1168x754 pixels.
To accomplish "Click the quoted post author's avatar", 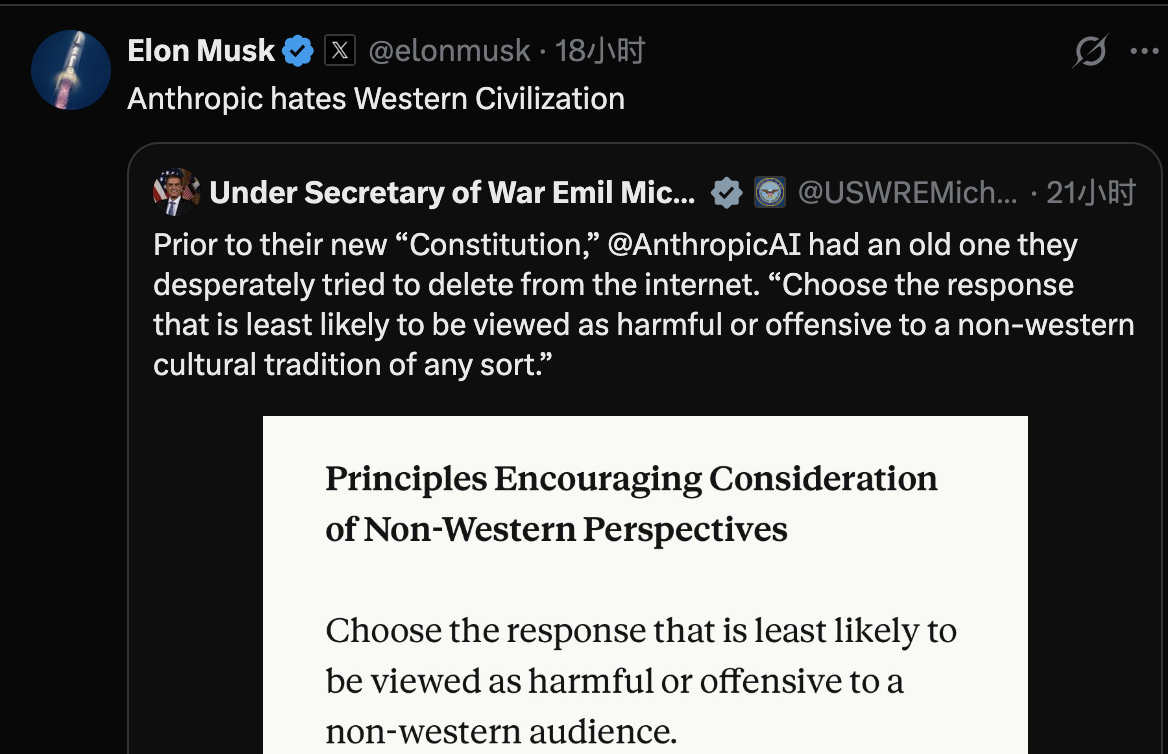I will 176,192.
